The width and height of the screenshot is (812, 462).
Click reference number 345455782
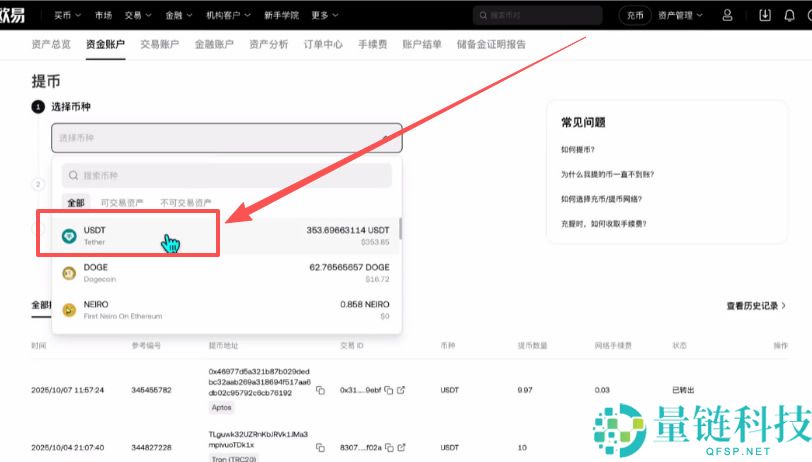pyautogui.click(x=151, y=390)
